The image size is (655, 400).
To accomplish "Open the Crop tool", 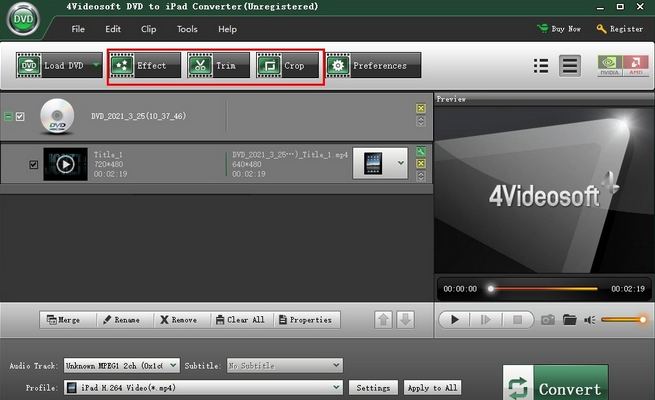I will pos(287,65).
